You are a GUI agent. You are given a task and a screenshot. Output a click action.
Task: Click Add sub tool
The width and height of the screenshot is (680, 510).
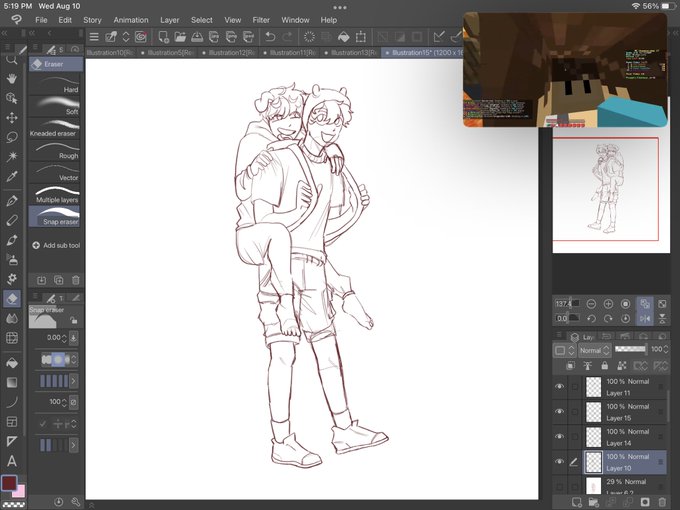coord(56,245)
